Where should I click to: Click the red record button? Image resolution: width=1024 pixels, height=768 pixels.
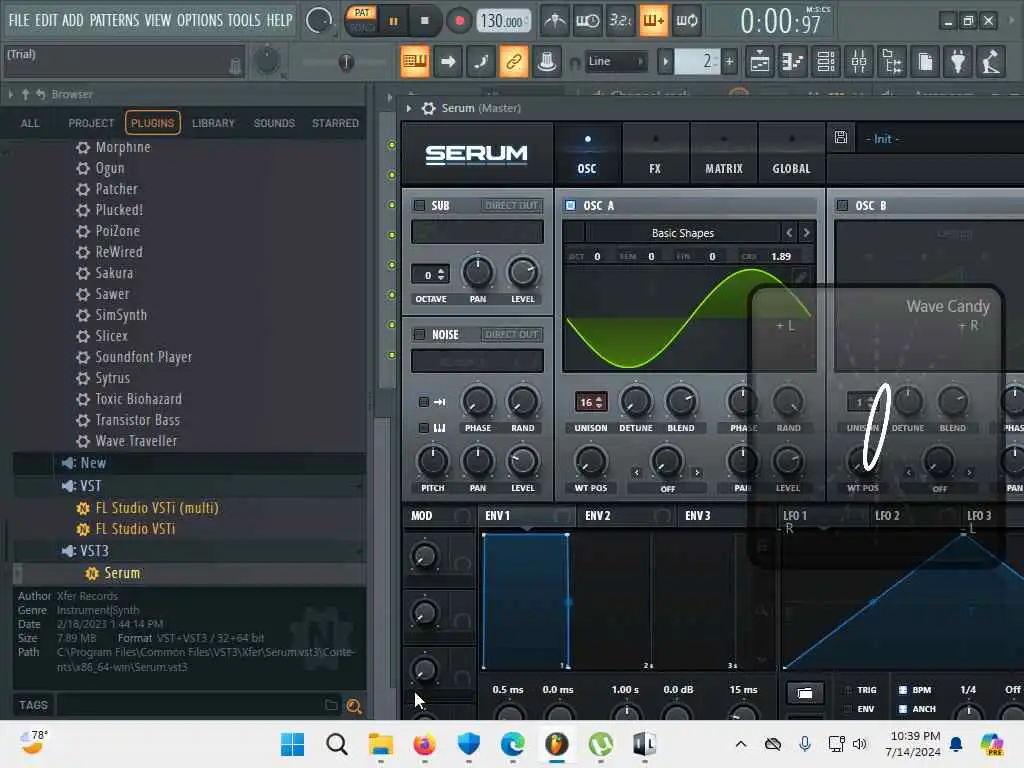(459, 21)
